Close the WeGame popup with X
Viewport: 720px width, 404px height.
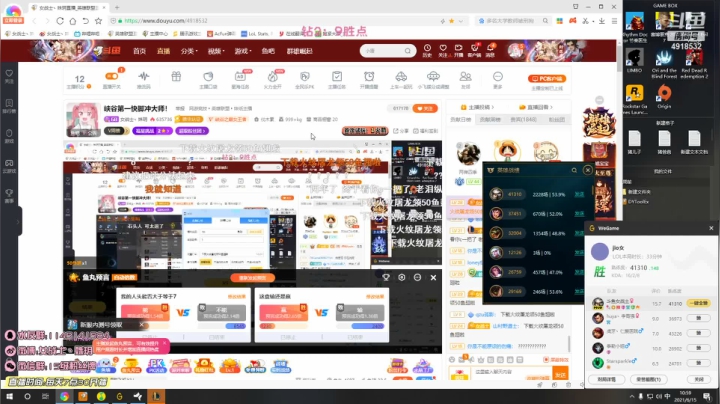711,228
